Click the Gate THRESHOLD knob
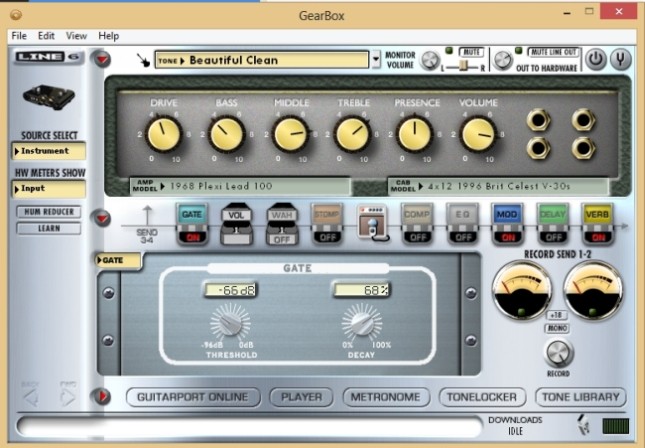645x448 pixels. click(230, 323)
